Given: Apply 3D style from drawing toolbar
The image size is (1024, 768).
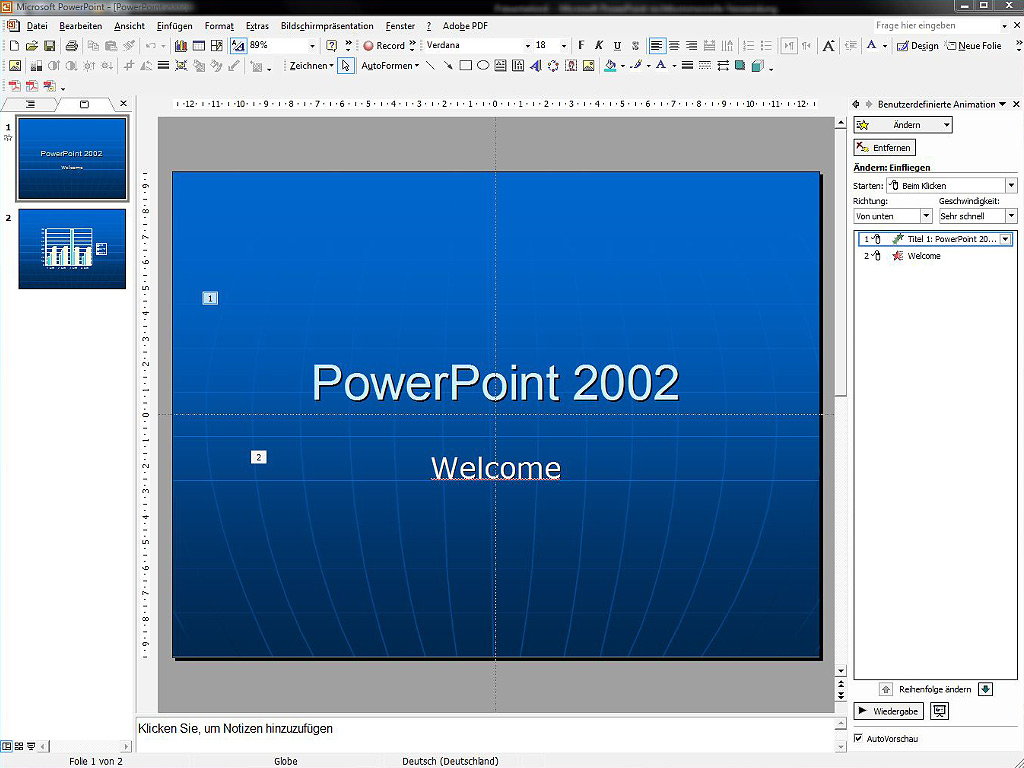Looking at the screenshot, I should click(758, 65).
